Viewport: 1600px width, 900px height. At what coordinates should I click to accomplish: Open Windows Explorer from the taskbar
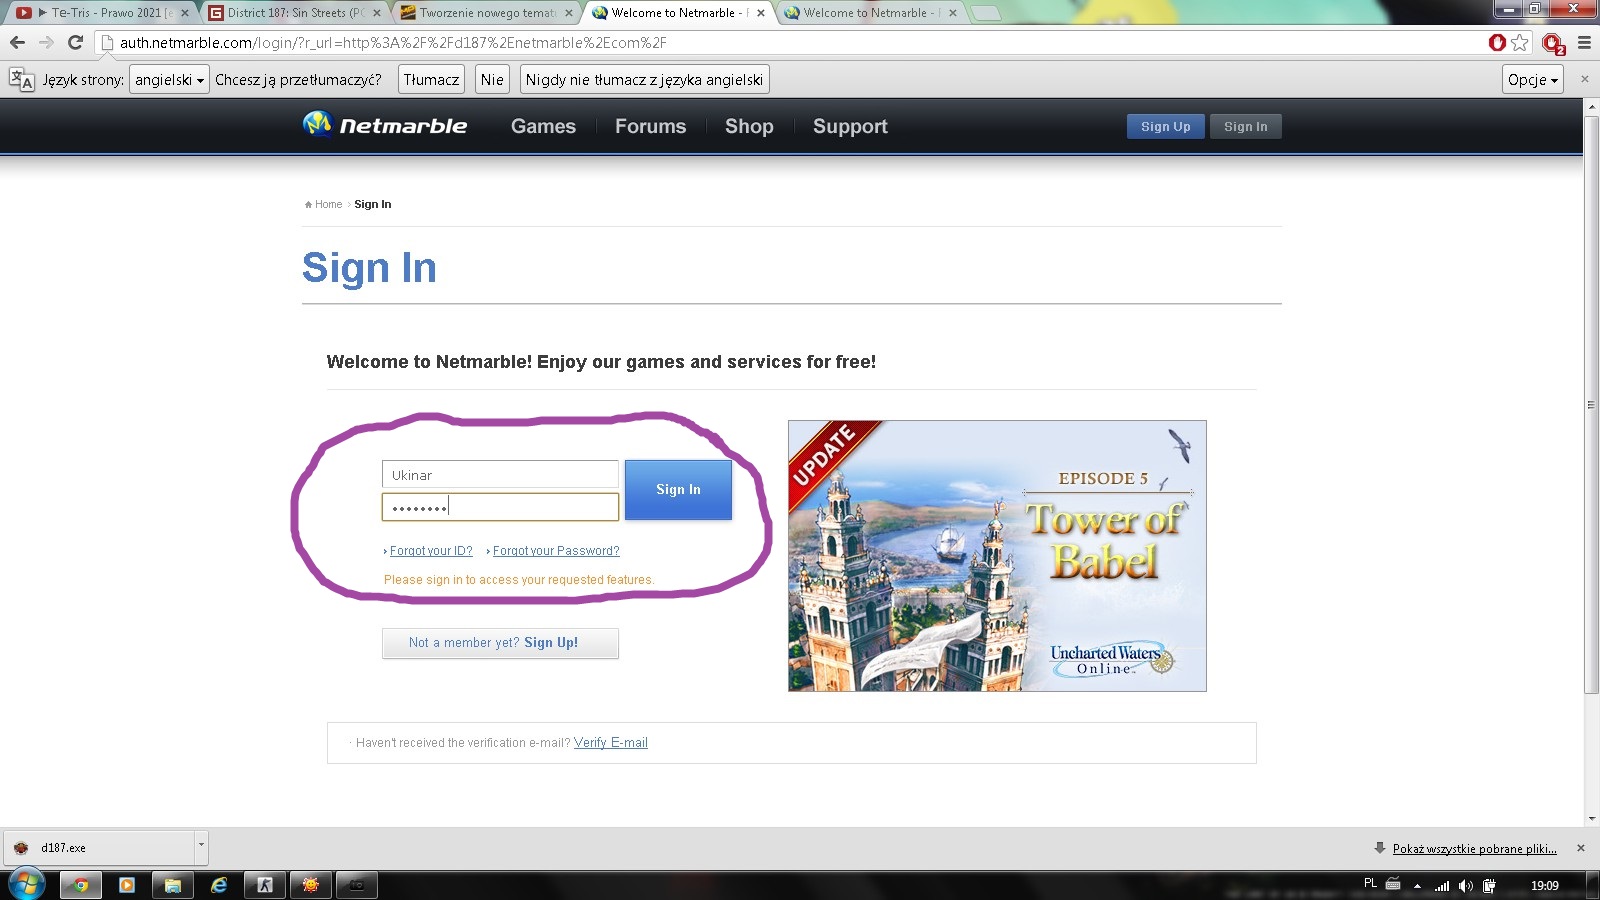[x=173, y=885]
